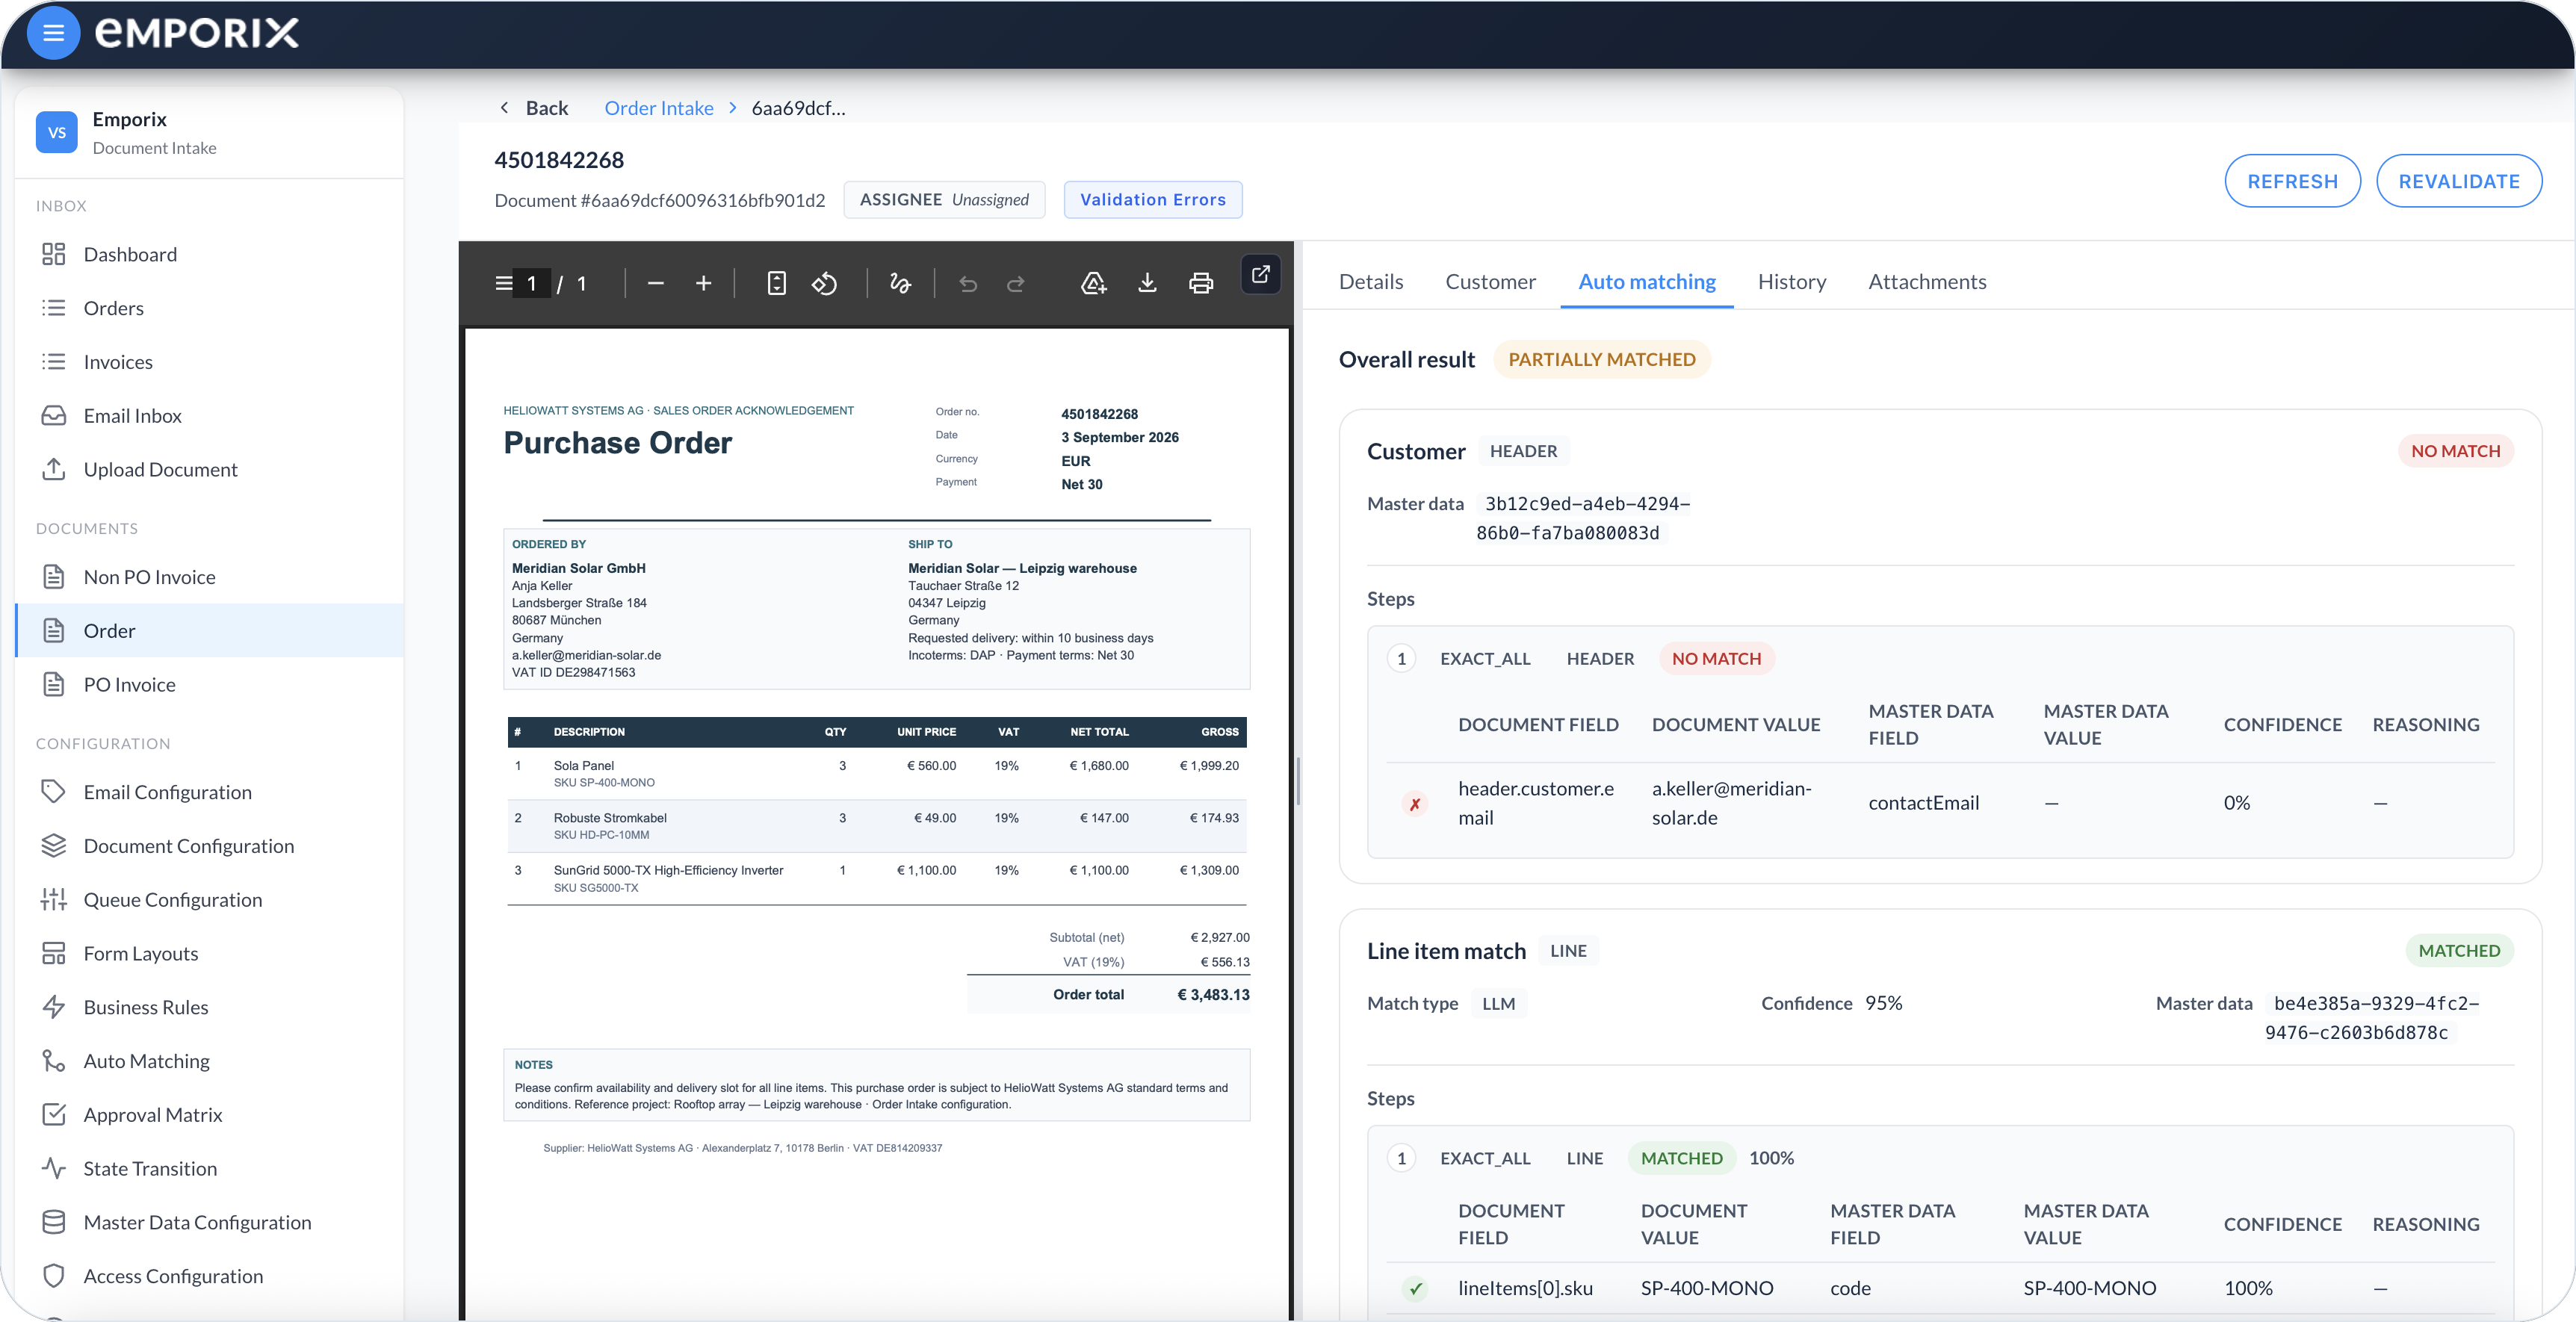Screen dimensions: 2576x1322
Task: Open Non PO Invoice documents
Action: [209, 576]
